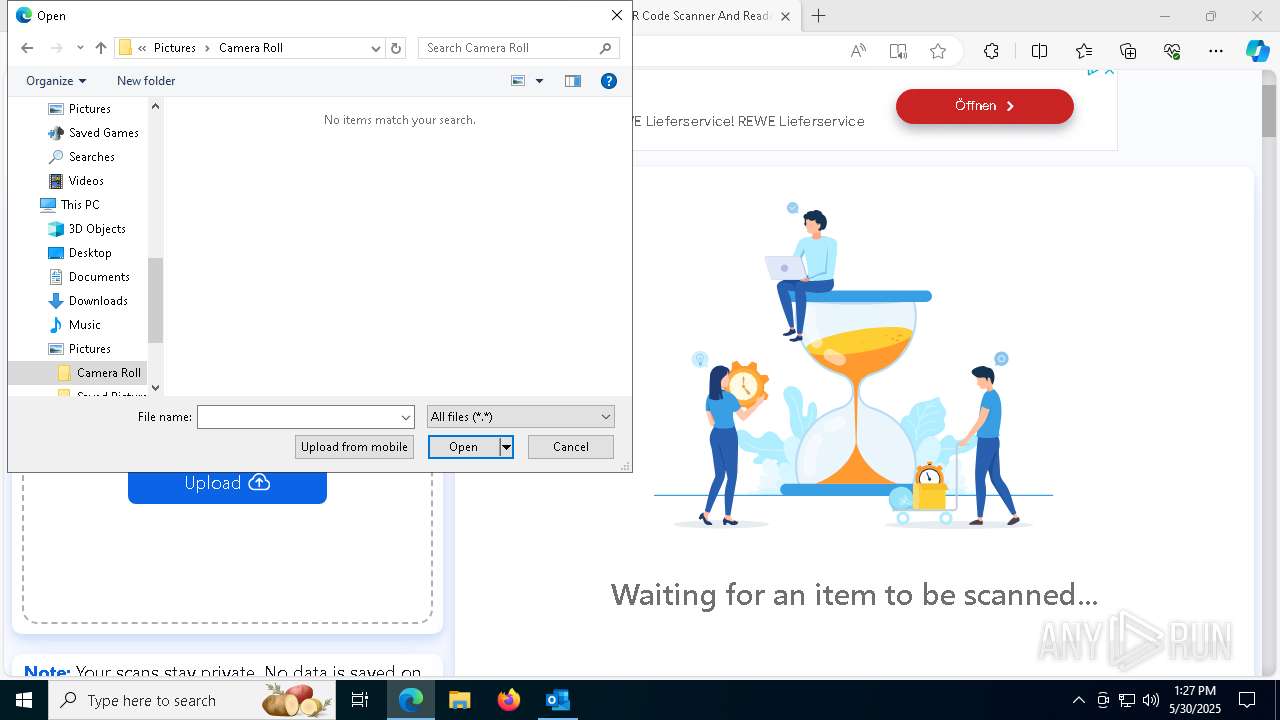Open Edge Settings and more menu
This screenshot has width=1280, height=720.
coord(1216,51)
